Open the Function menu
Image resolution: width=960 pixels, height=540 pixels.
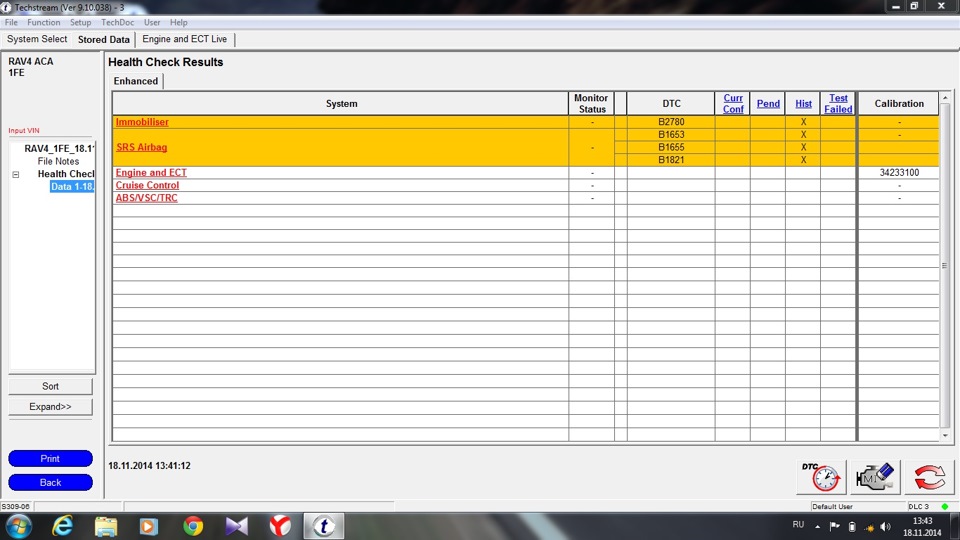click(x=43, y=22)
